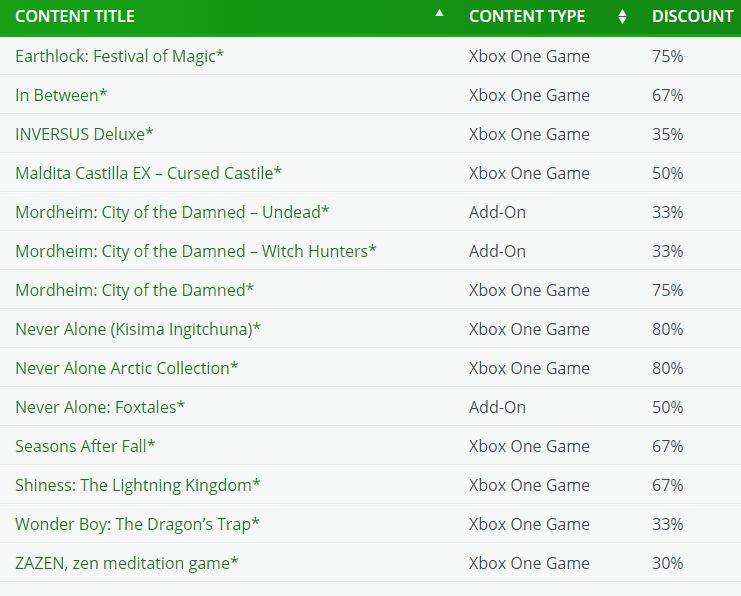Open Mordheim: City of the Damned – Undead

(172, 212)
